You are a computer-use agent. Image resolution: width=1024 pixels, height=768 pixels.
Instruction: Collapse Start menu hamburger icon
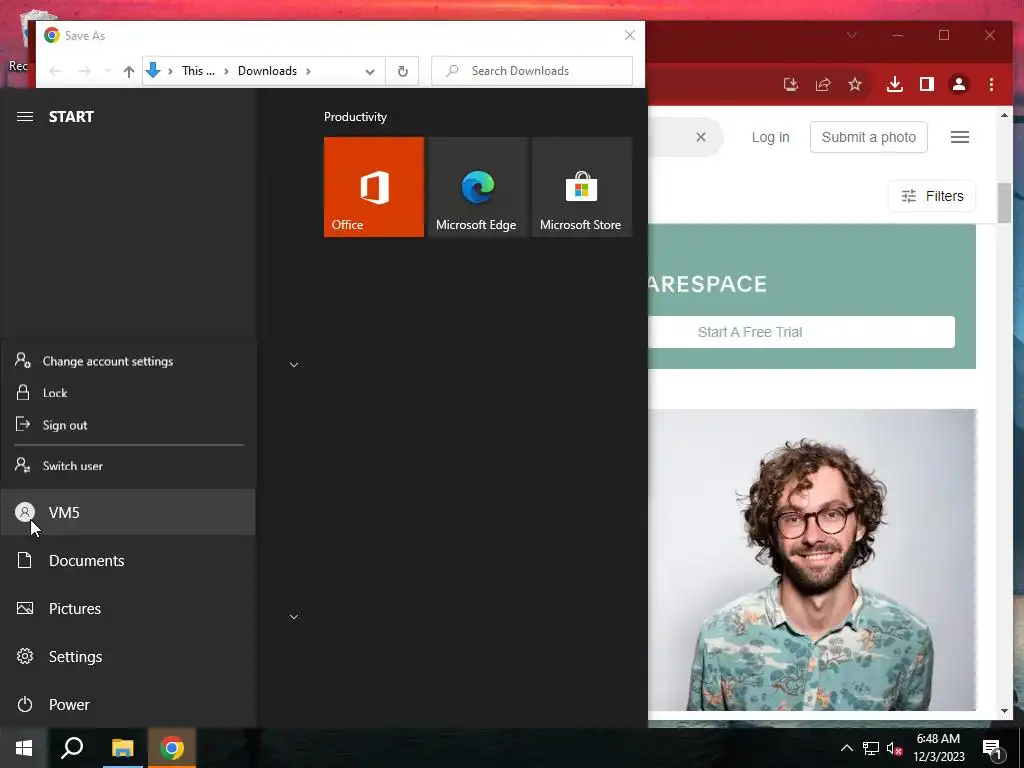pyautogui.click(x=25, y=117)
